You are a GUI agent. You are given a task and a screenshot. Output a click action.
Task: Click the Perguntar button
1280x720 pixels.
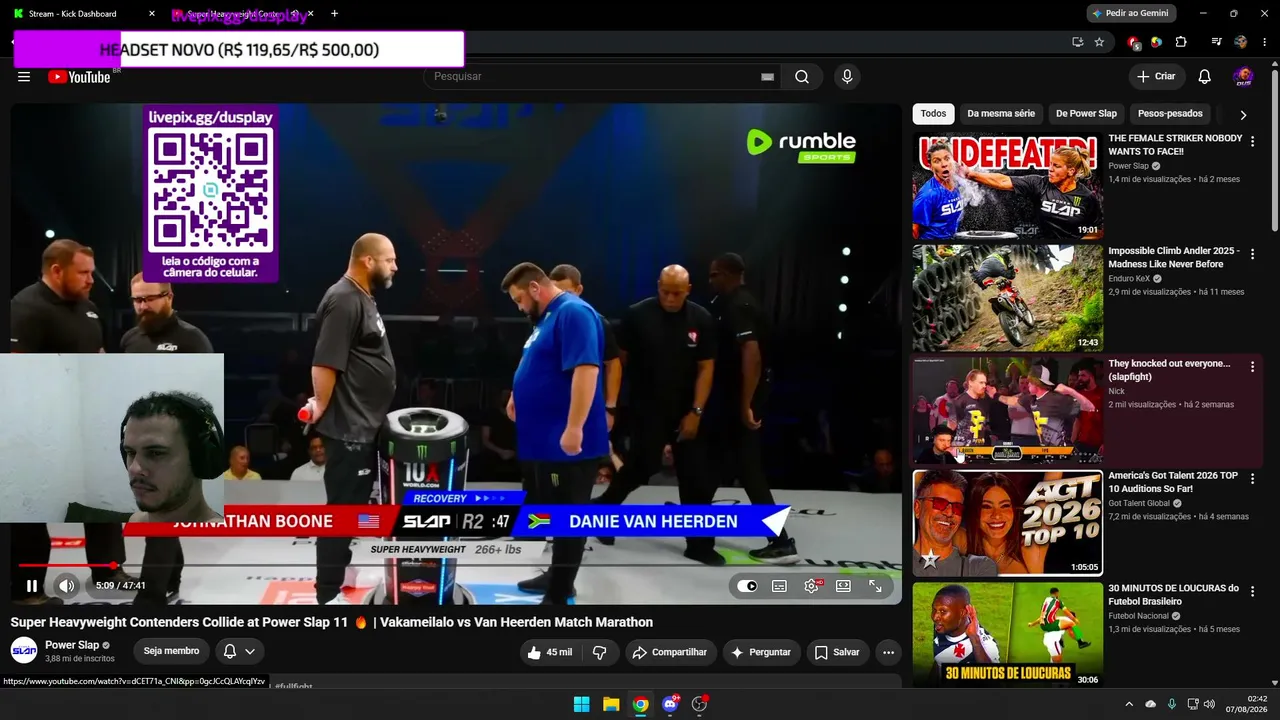761,652
